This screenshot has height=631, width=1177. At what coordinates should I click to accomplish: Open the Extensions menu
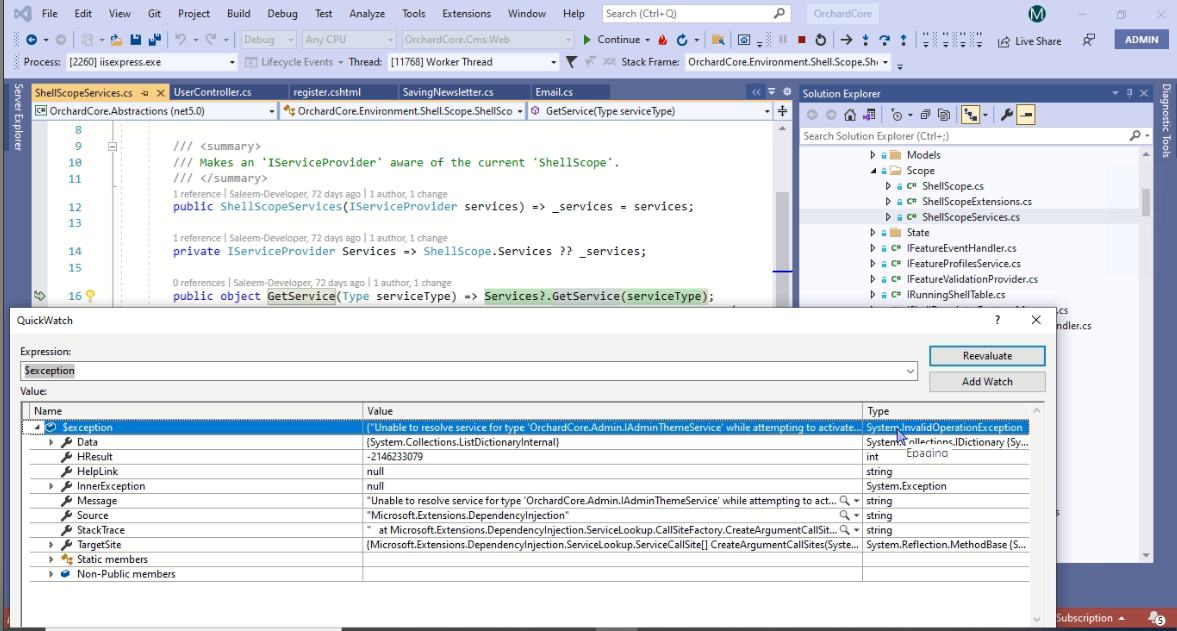(x=466, y=14)
